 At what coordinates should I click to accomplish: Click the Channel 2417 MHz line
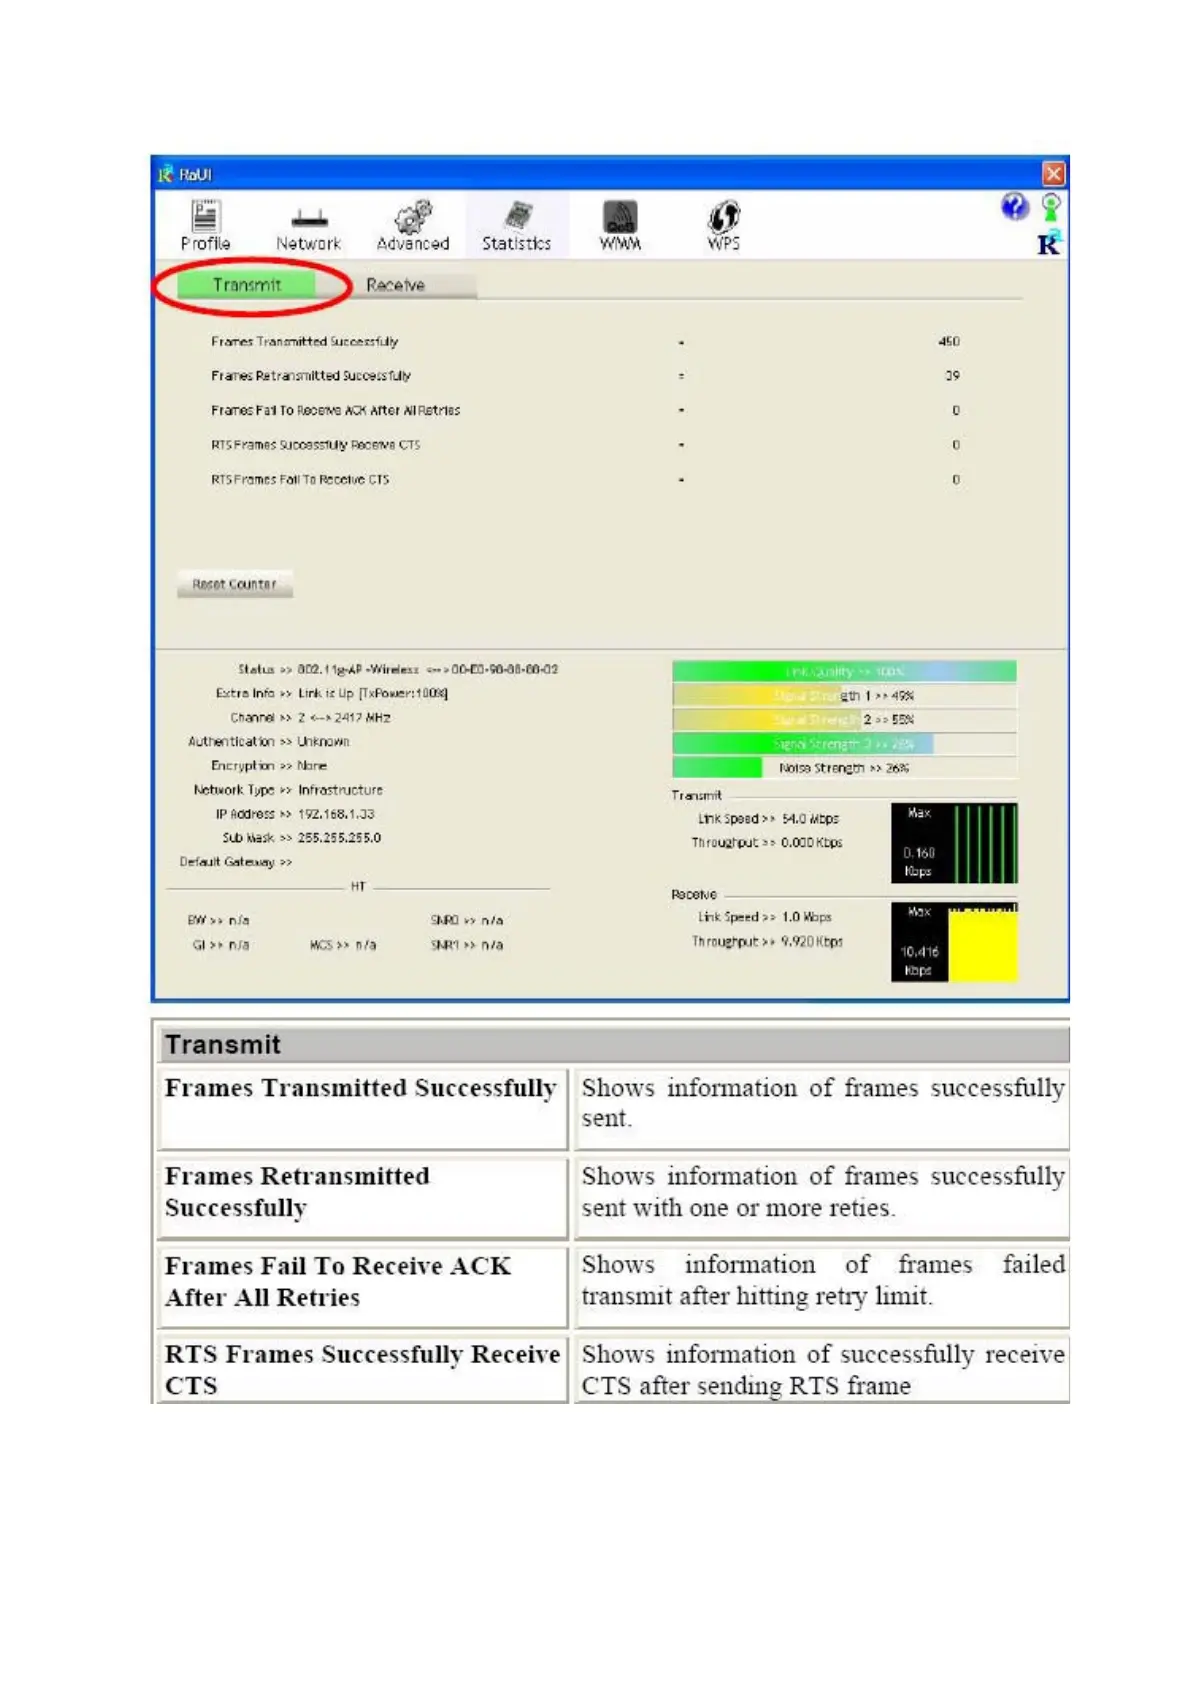[x=310, y=718]
